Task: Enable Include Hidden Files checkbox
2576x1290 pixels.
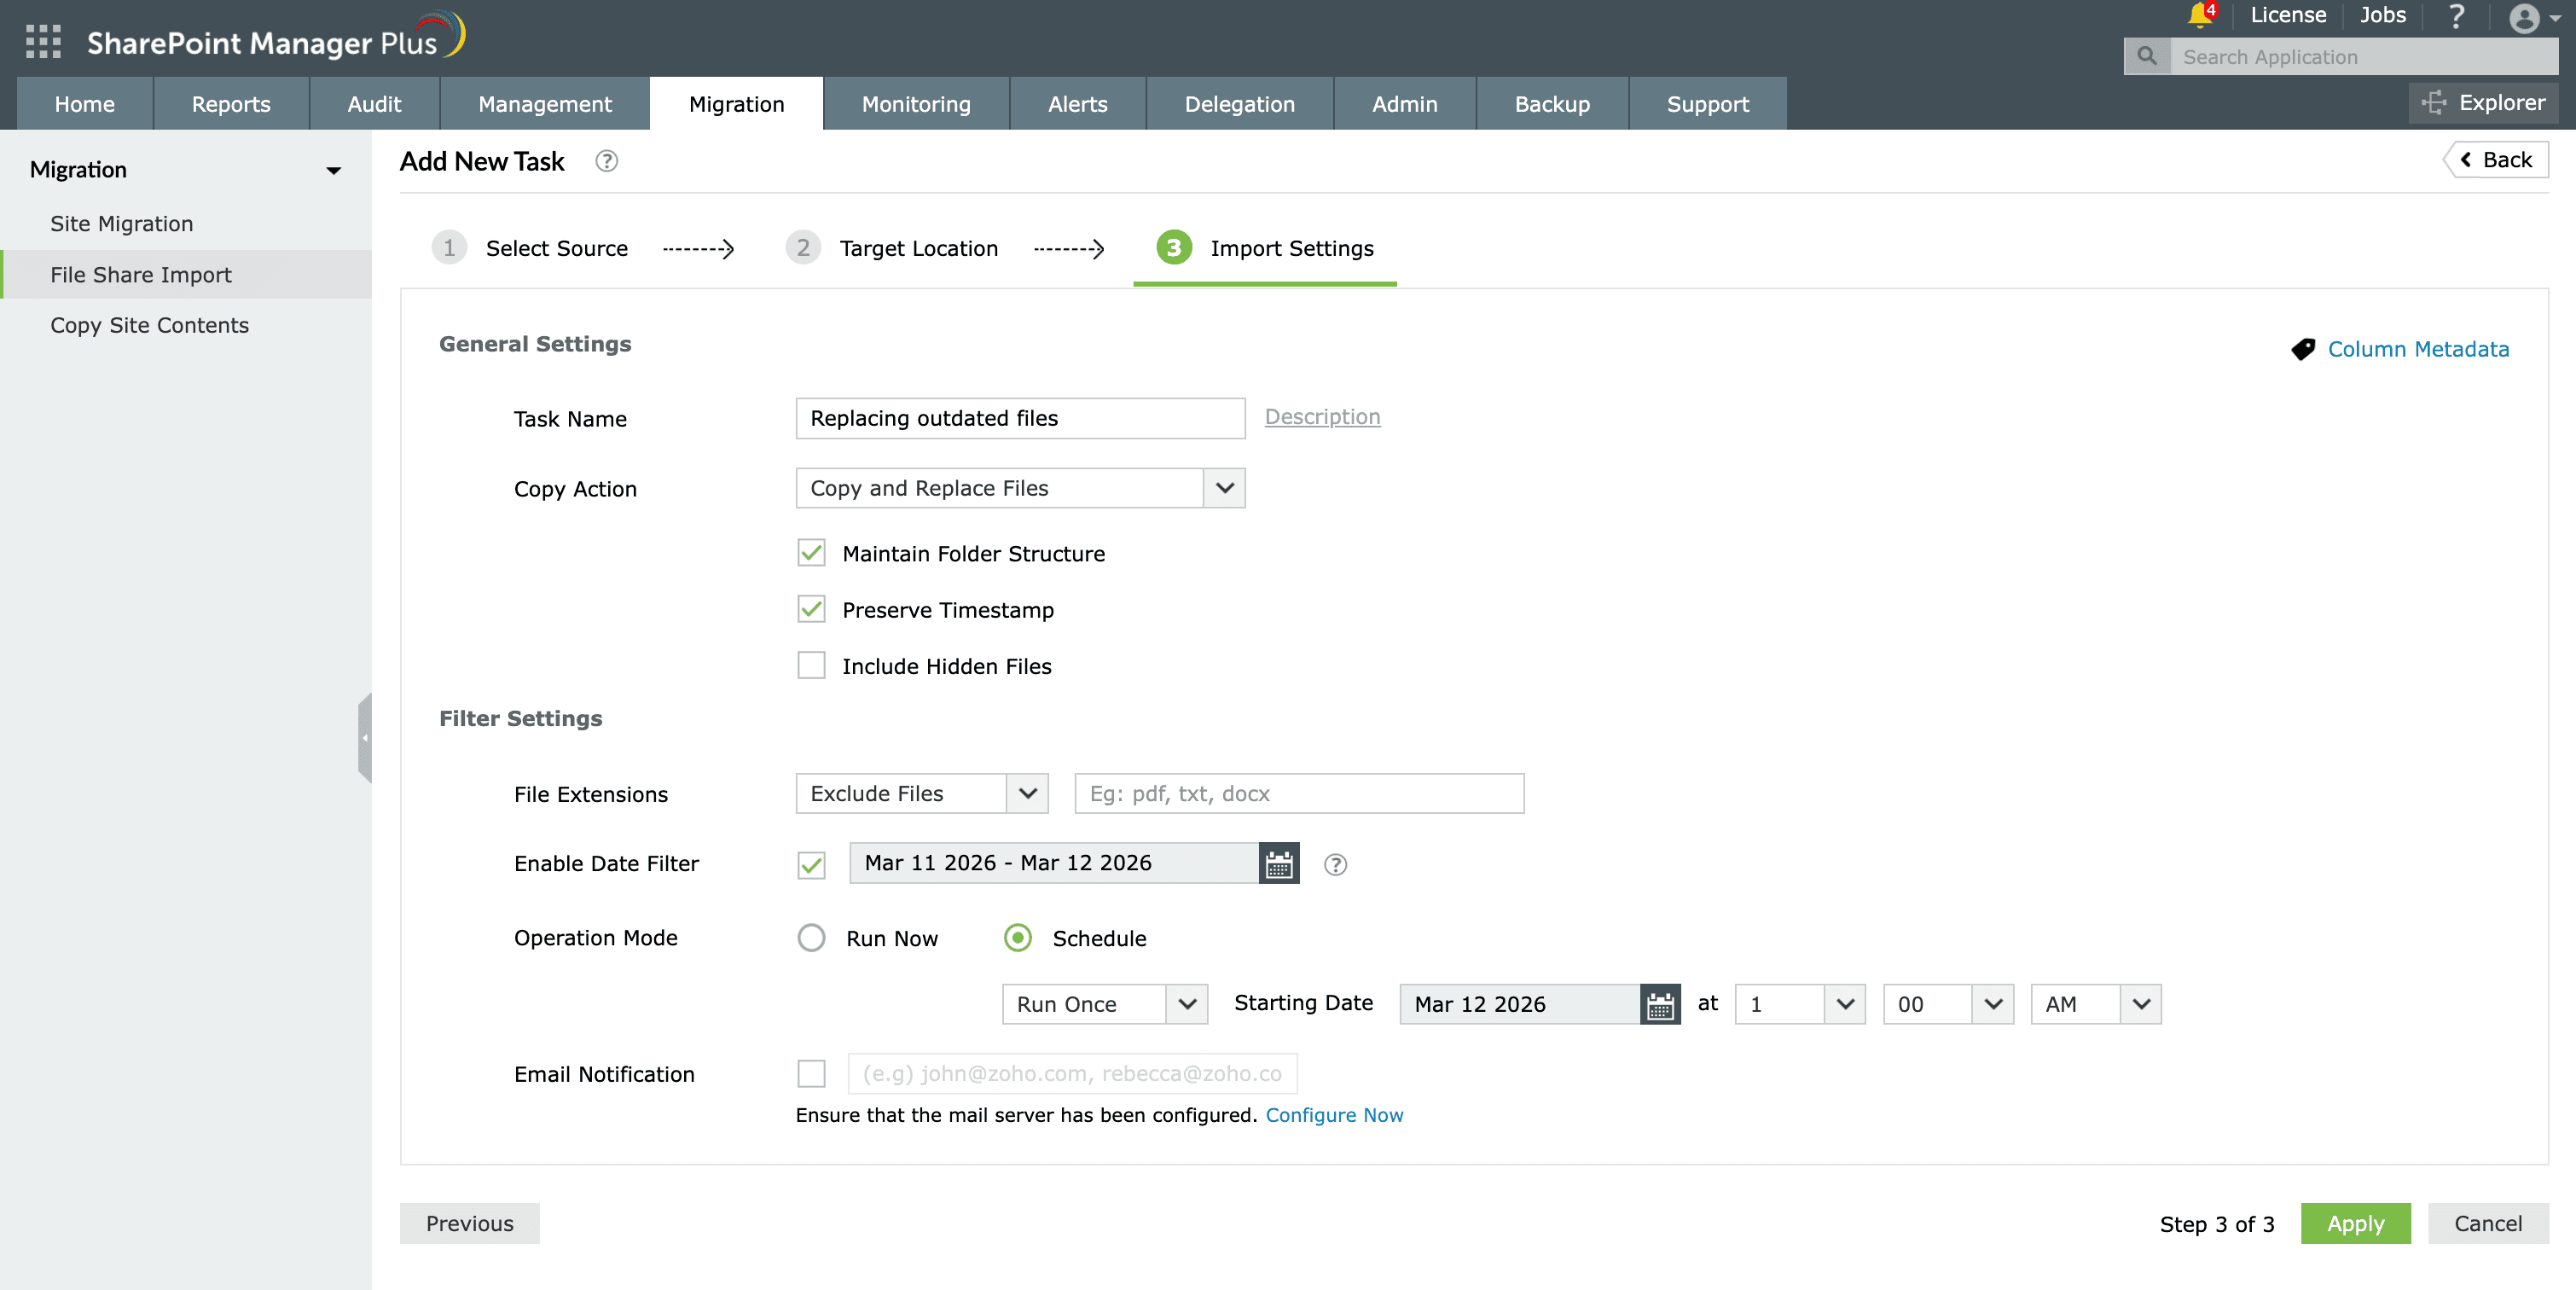Action: 811,666
